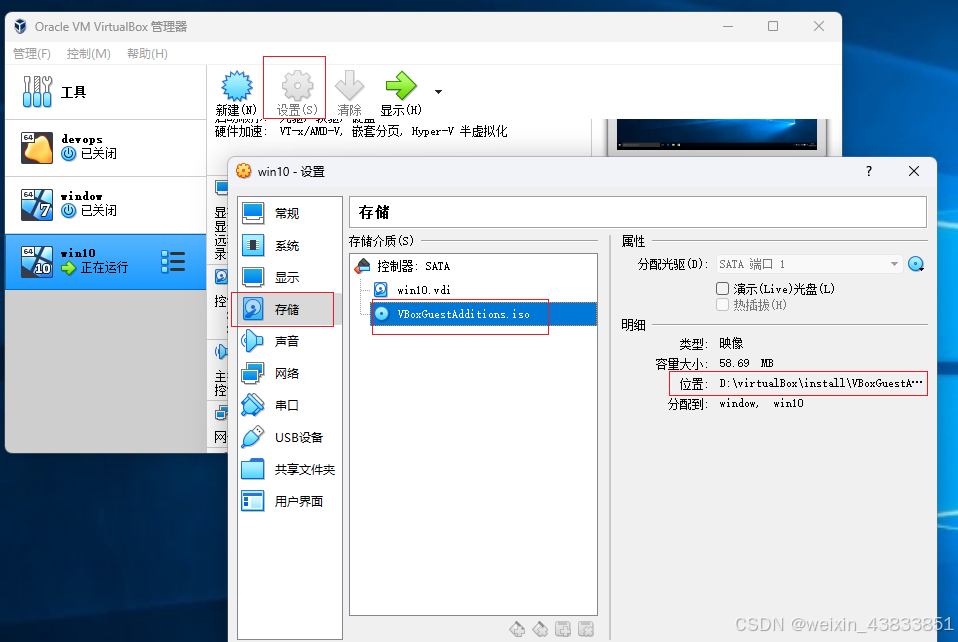Switch to User Interface (用户界面) page
Viewport: 958px width, 642px height.
288,502
